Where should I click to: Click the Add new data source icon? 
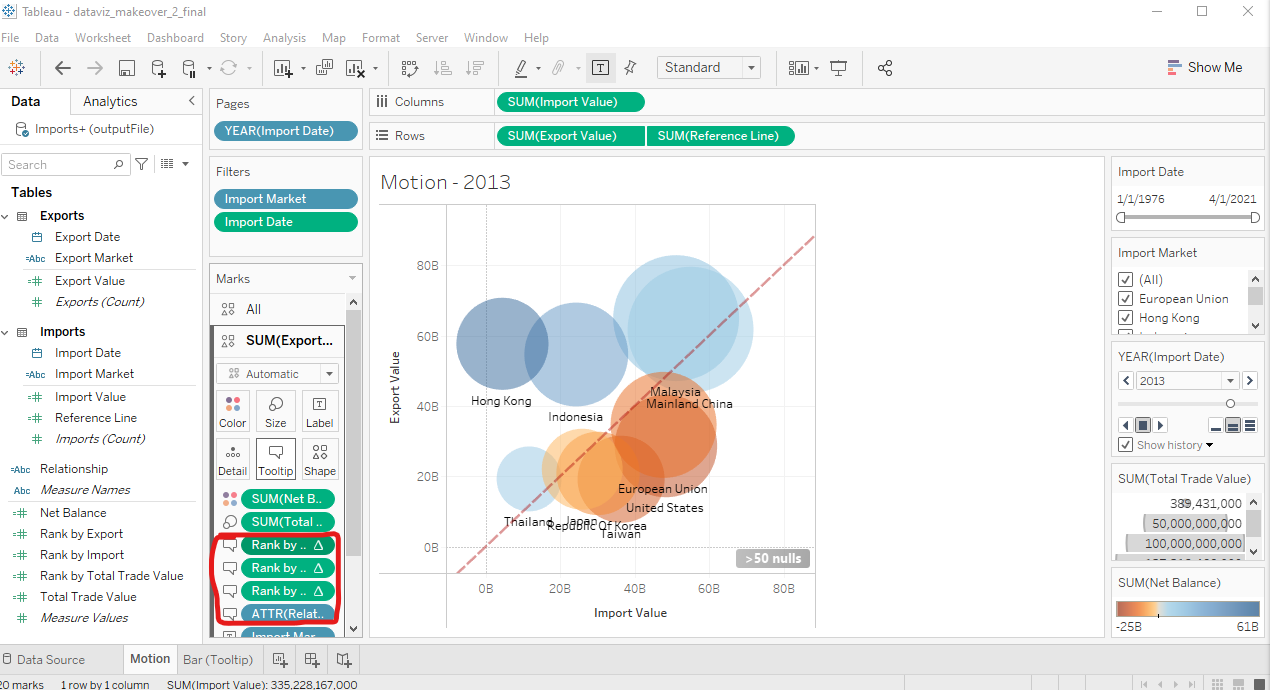pos(158,68)
